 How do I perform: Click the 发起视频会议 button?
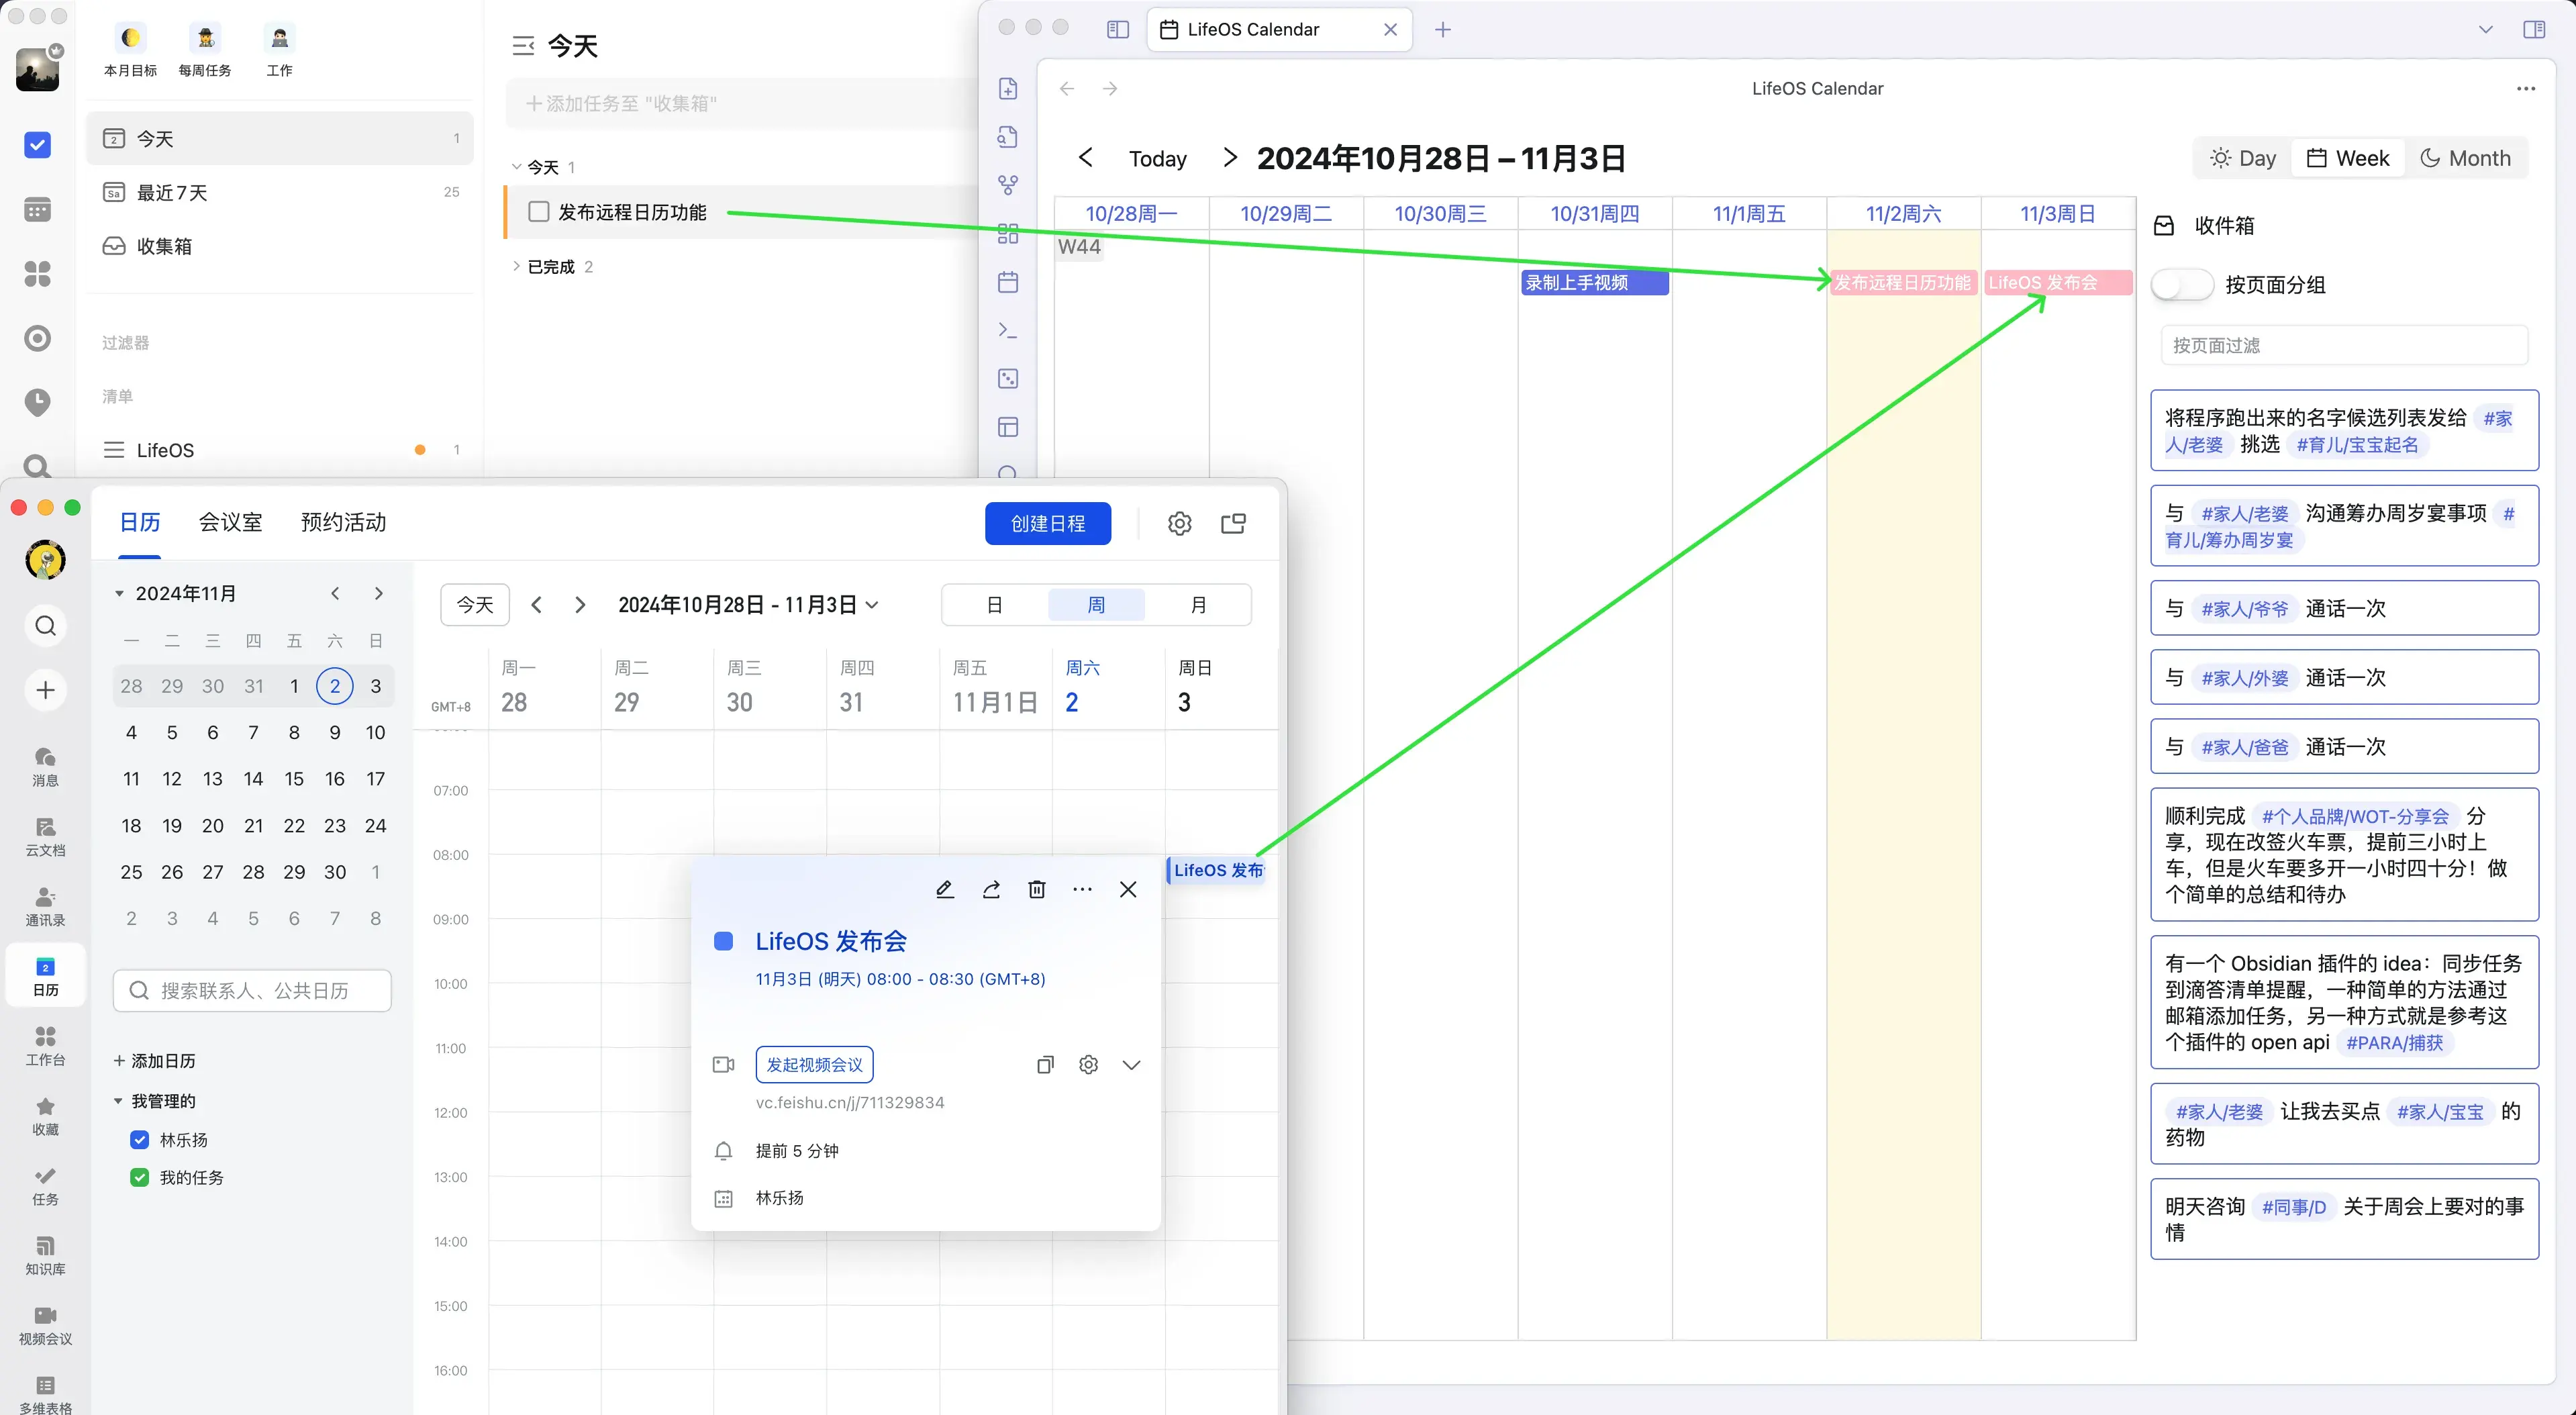pyautogui.click(x=814, y=1065)
